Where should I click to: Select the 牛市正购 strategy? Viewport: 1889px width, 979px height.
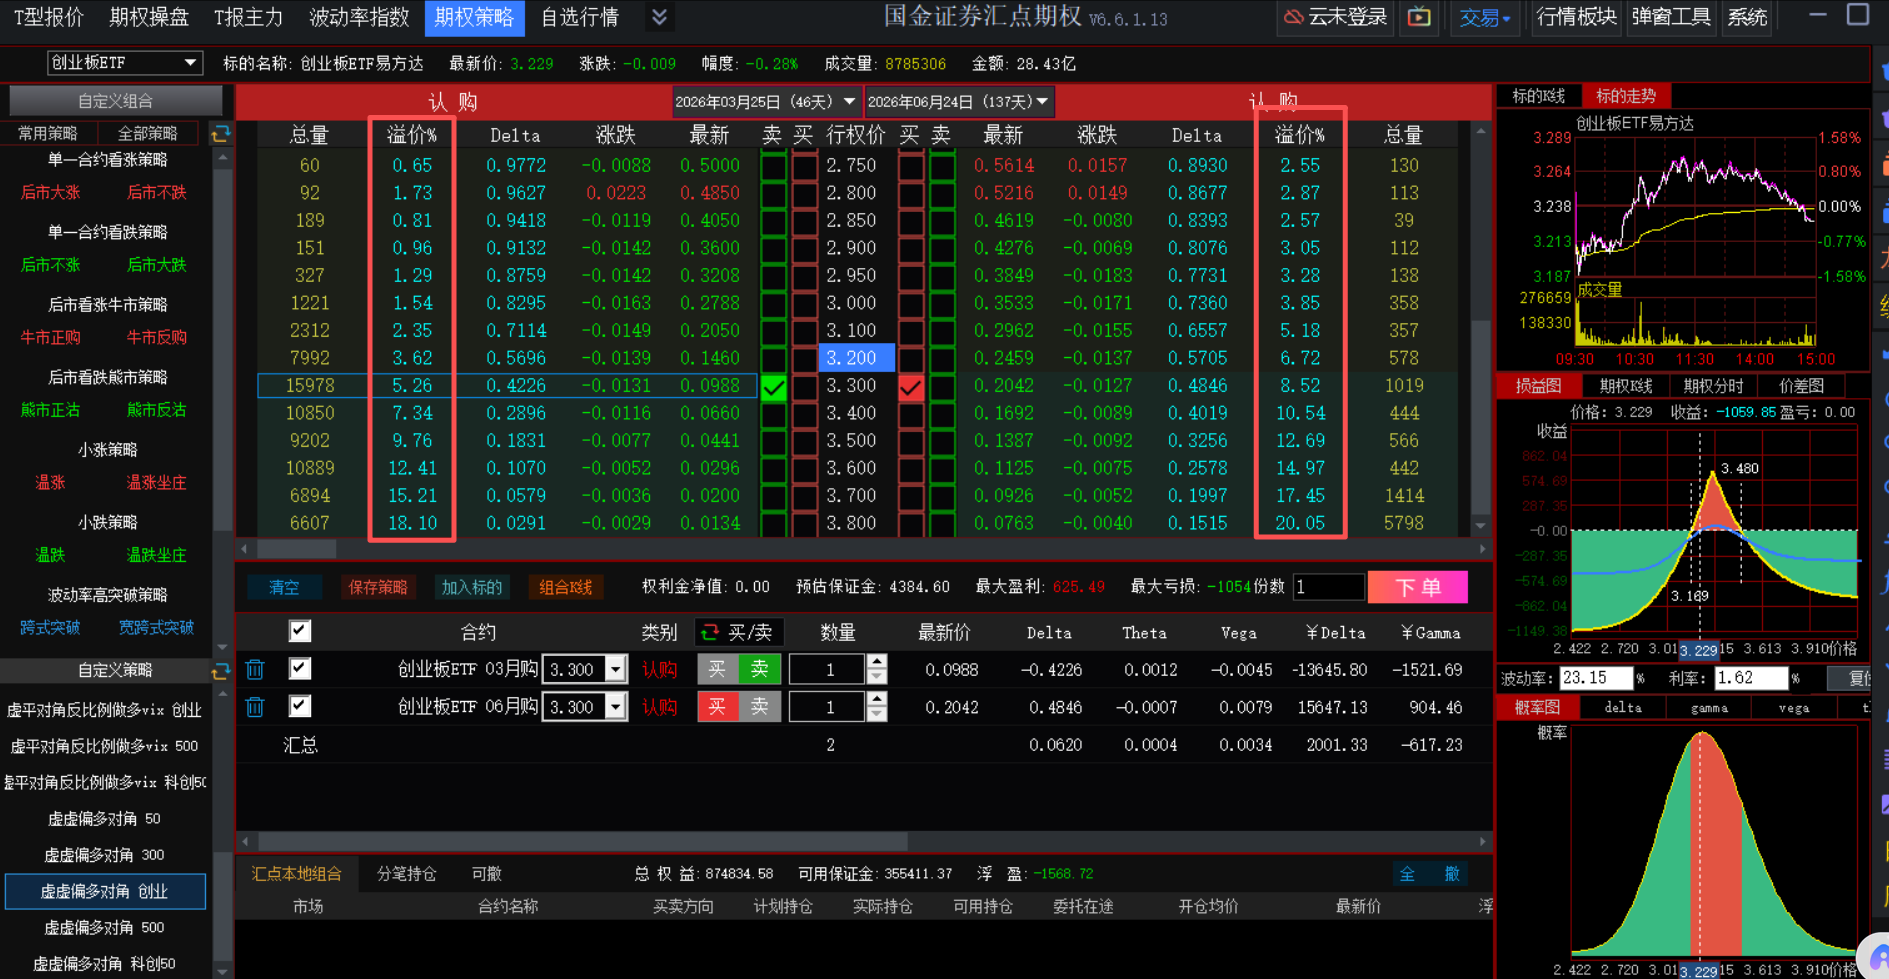click(x=50, y=338)
